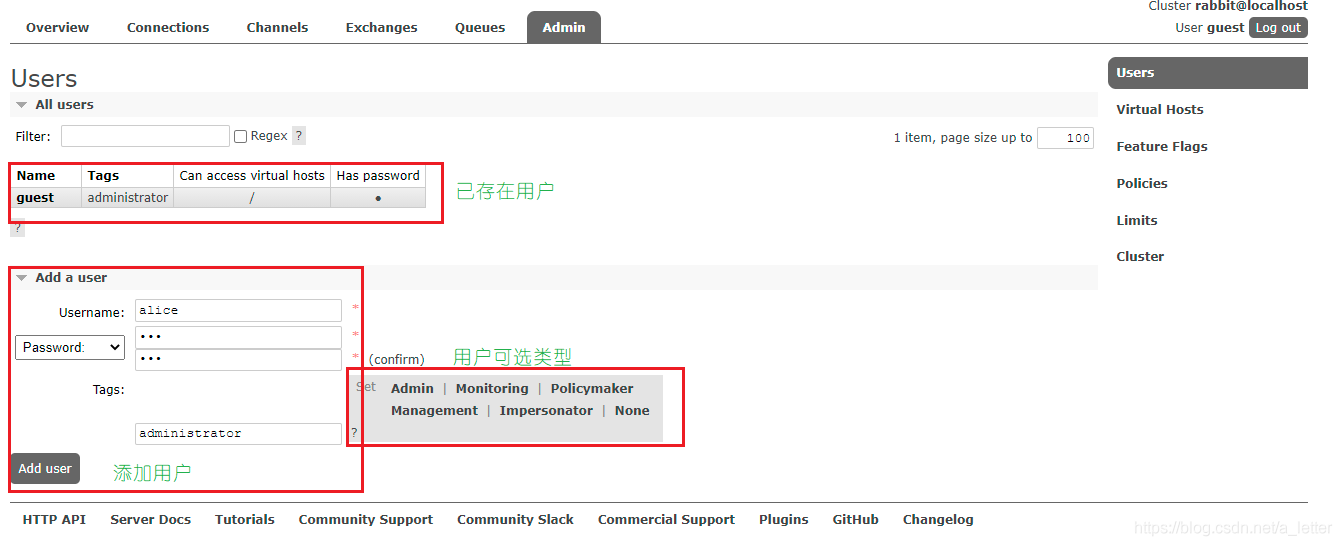Log out of the guest account
Screen dimensions: 1342x546
[x=1278, y=27]
